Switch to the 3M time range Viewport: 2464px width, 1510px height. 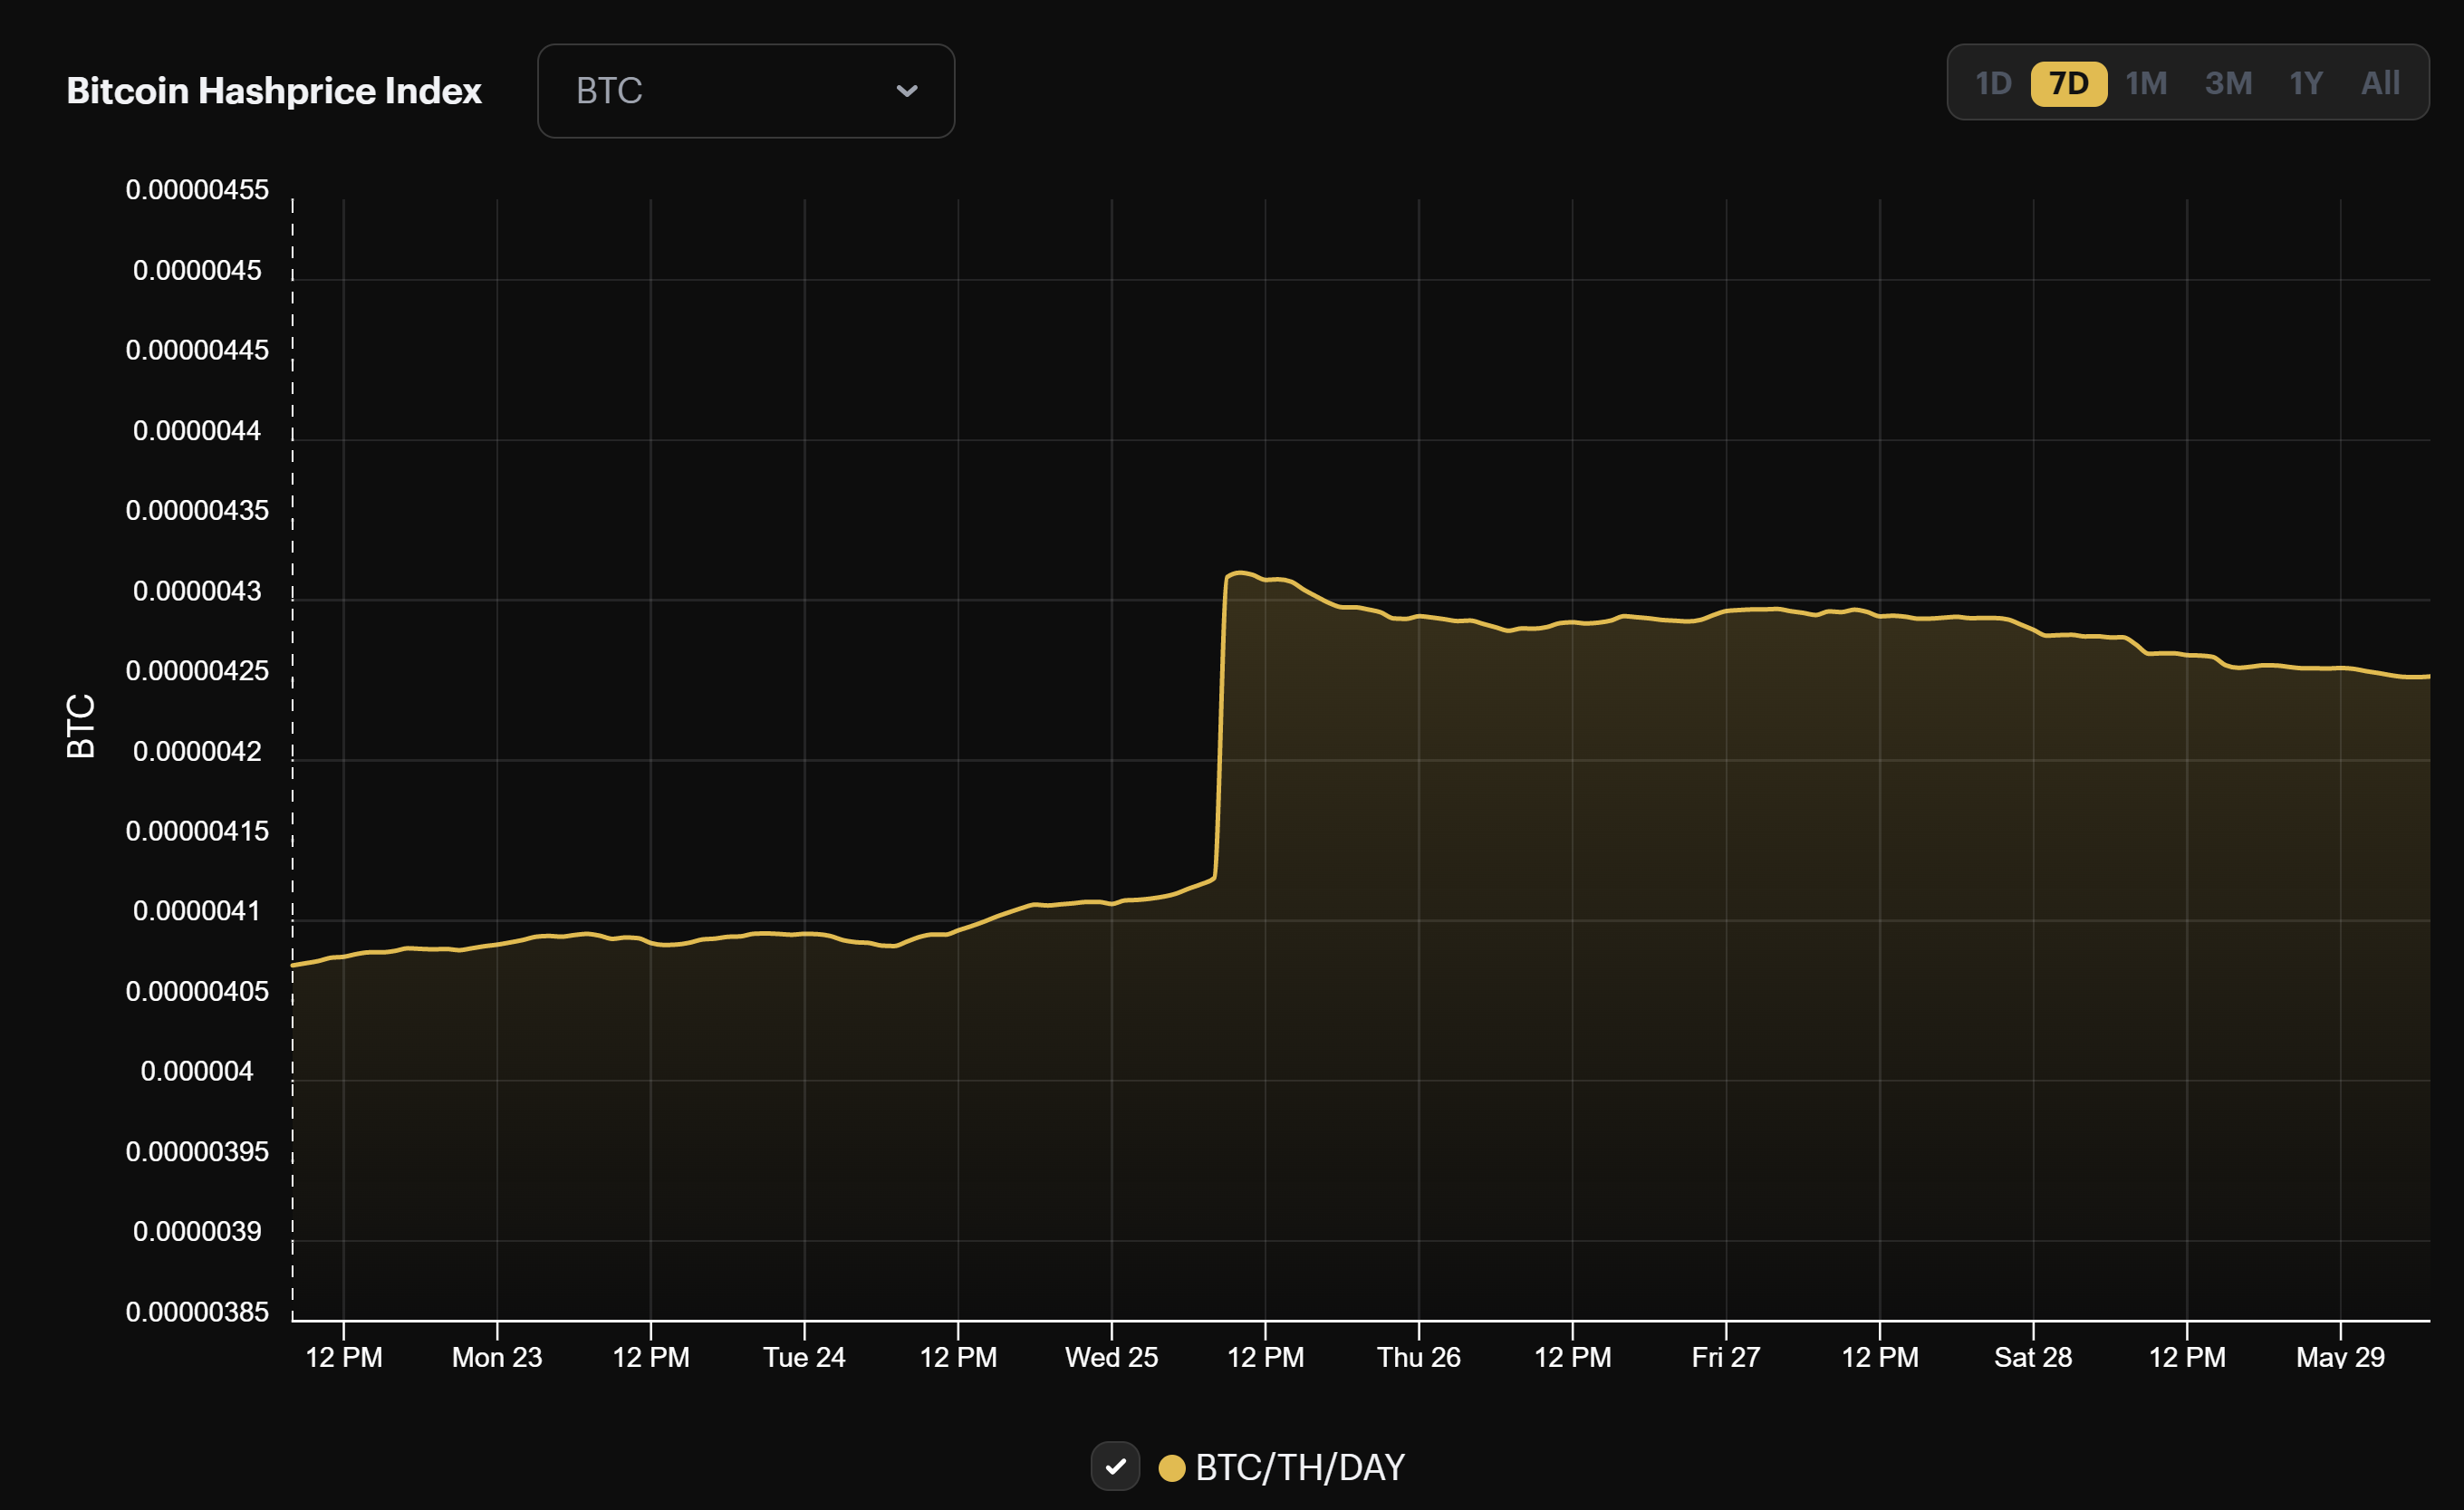click(2229, 83)
